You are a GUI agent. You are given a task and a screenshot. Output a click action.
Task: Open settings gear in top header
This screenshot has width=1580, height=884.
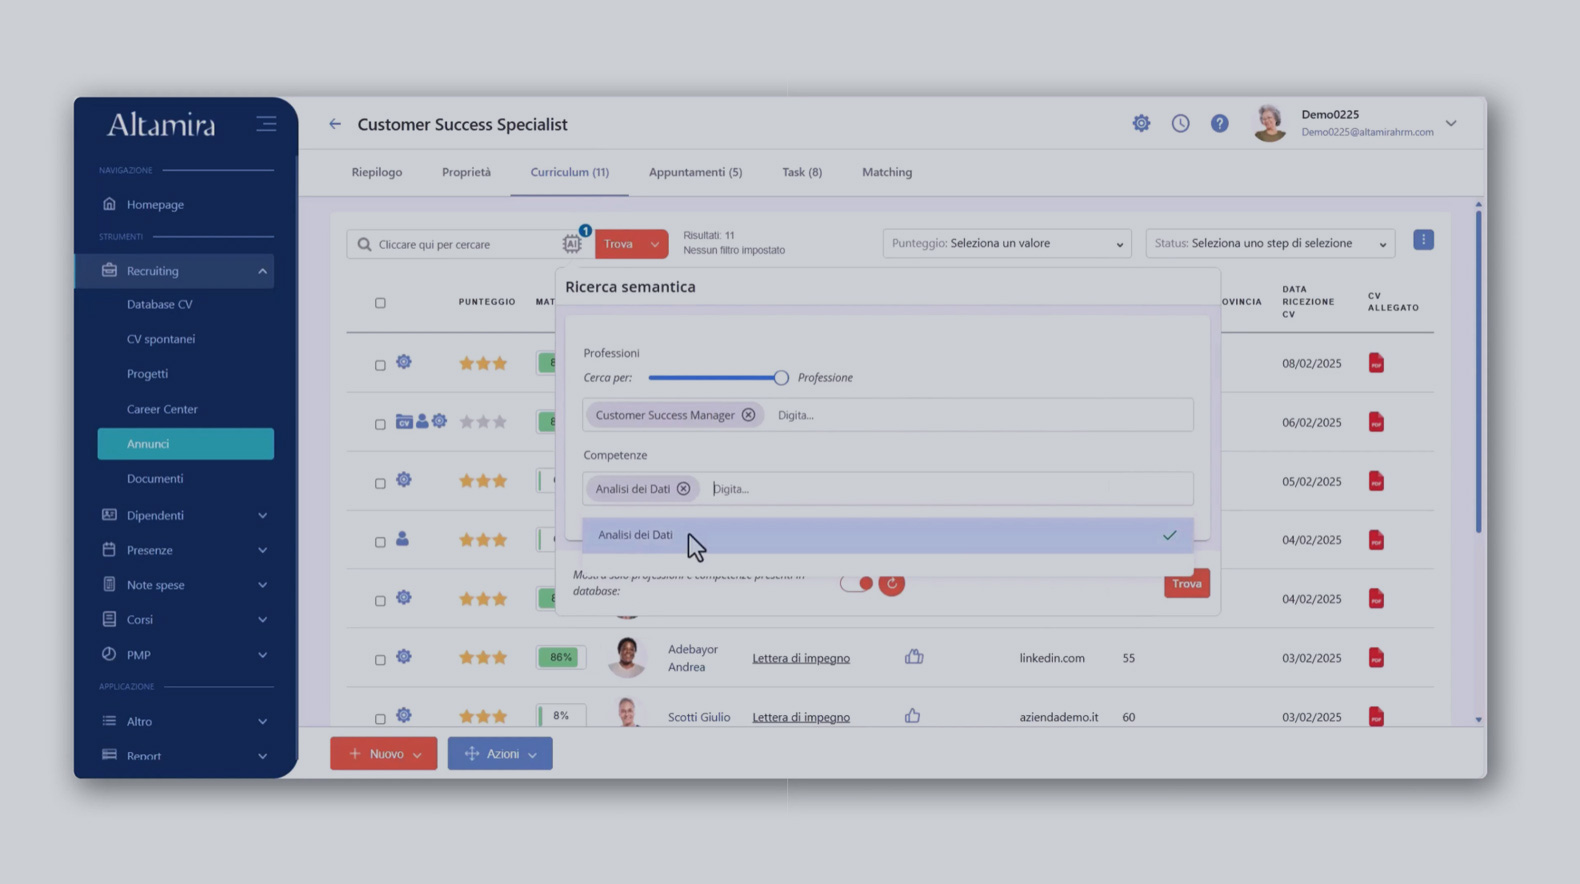(1141, 123)
